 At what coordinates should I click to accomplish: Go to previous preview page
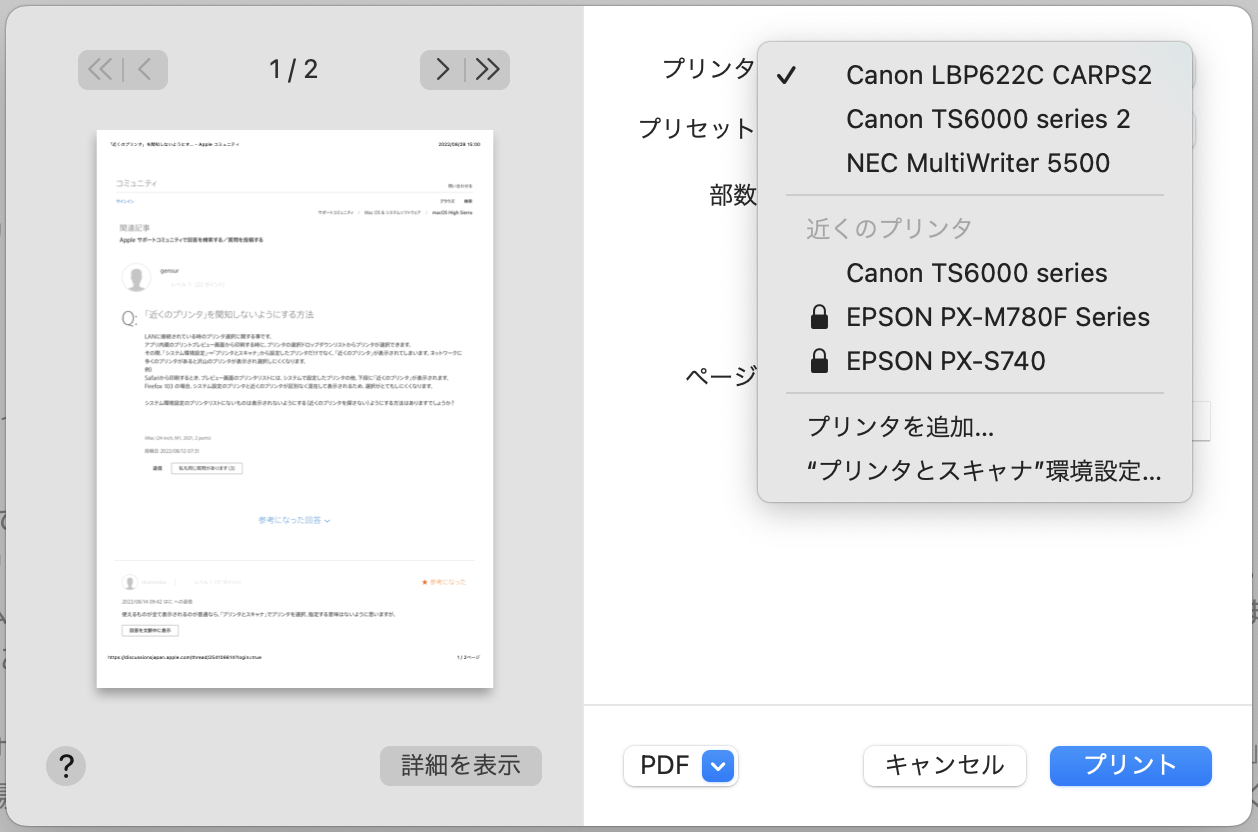point(145,70)
